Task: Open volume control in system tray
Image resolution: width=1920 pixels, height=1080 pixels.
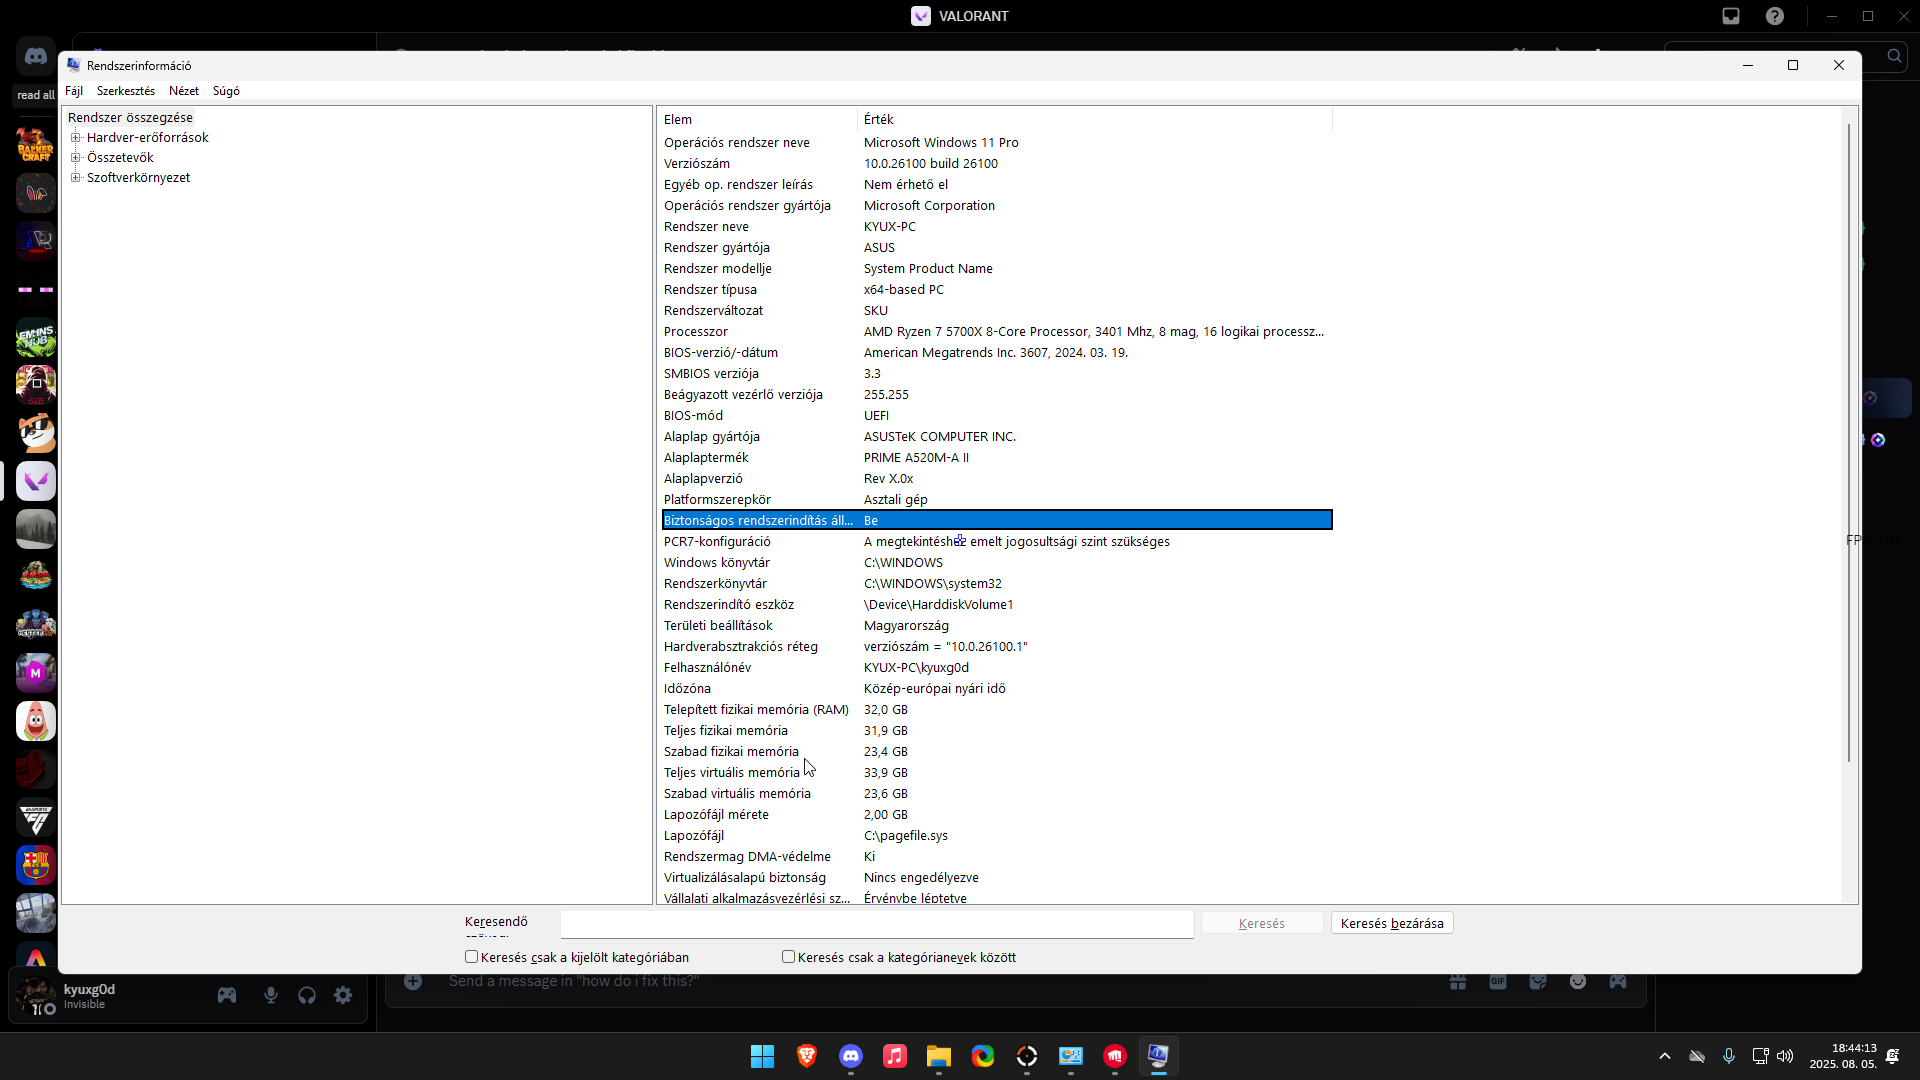Action: click(x=1785, y=1056)
